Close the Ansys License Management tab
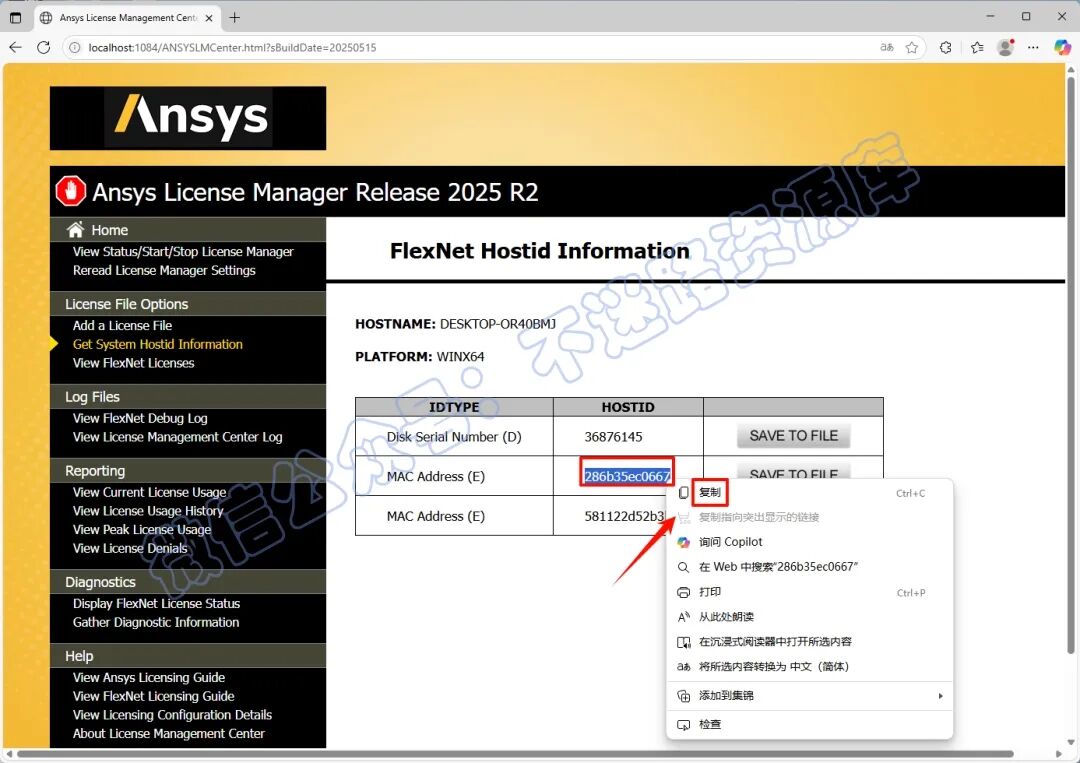1080x763 pixels. pos(209,18)
